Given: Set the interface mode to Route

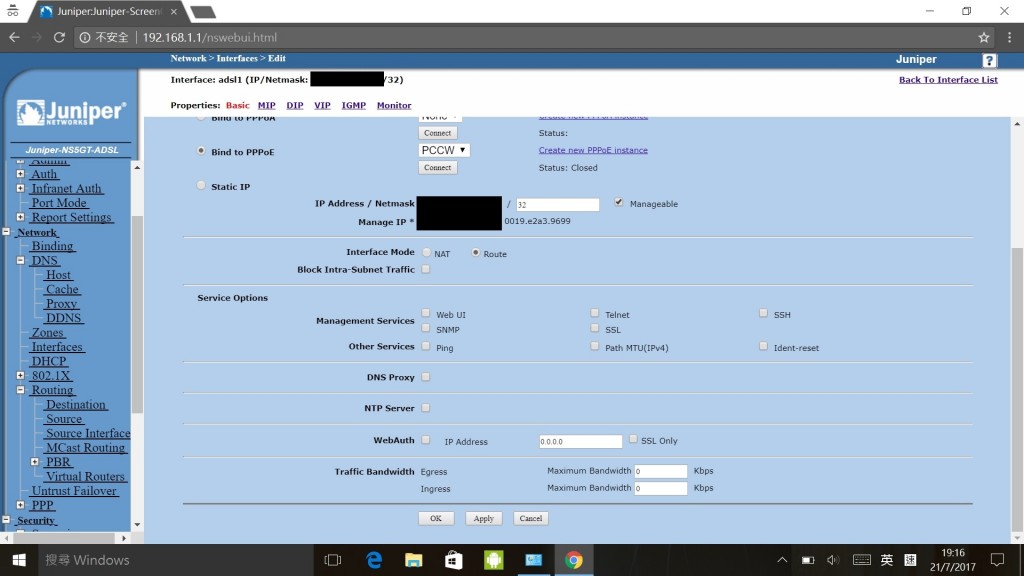Looking at the screenshot, I should (x=475, y=252).
